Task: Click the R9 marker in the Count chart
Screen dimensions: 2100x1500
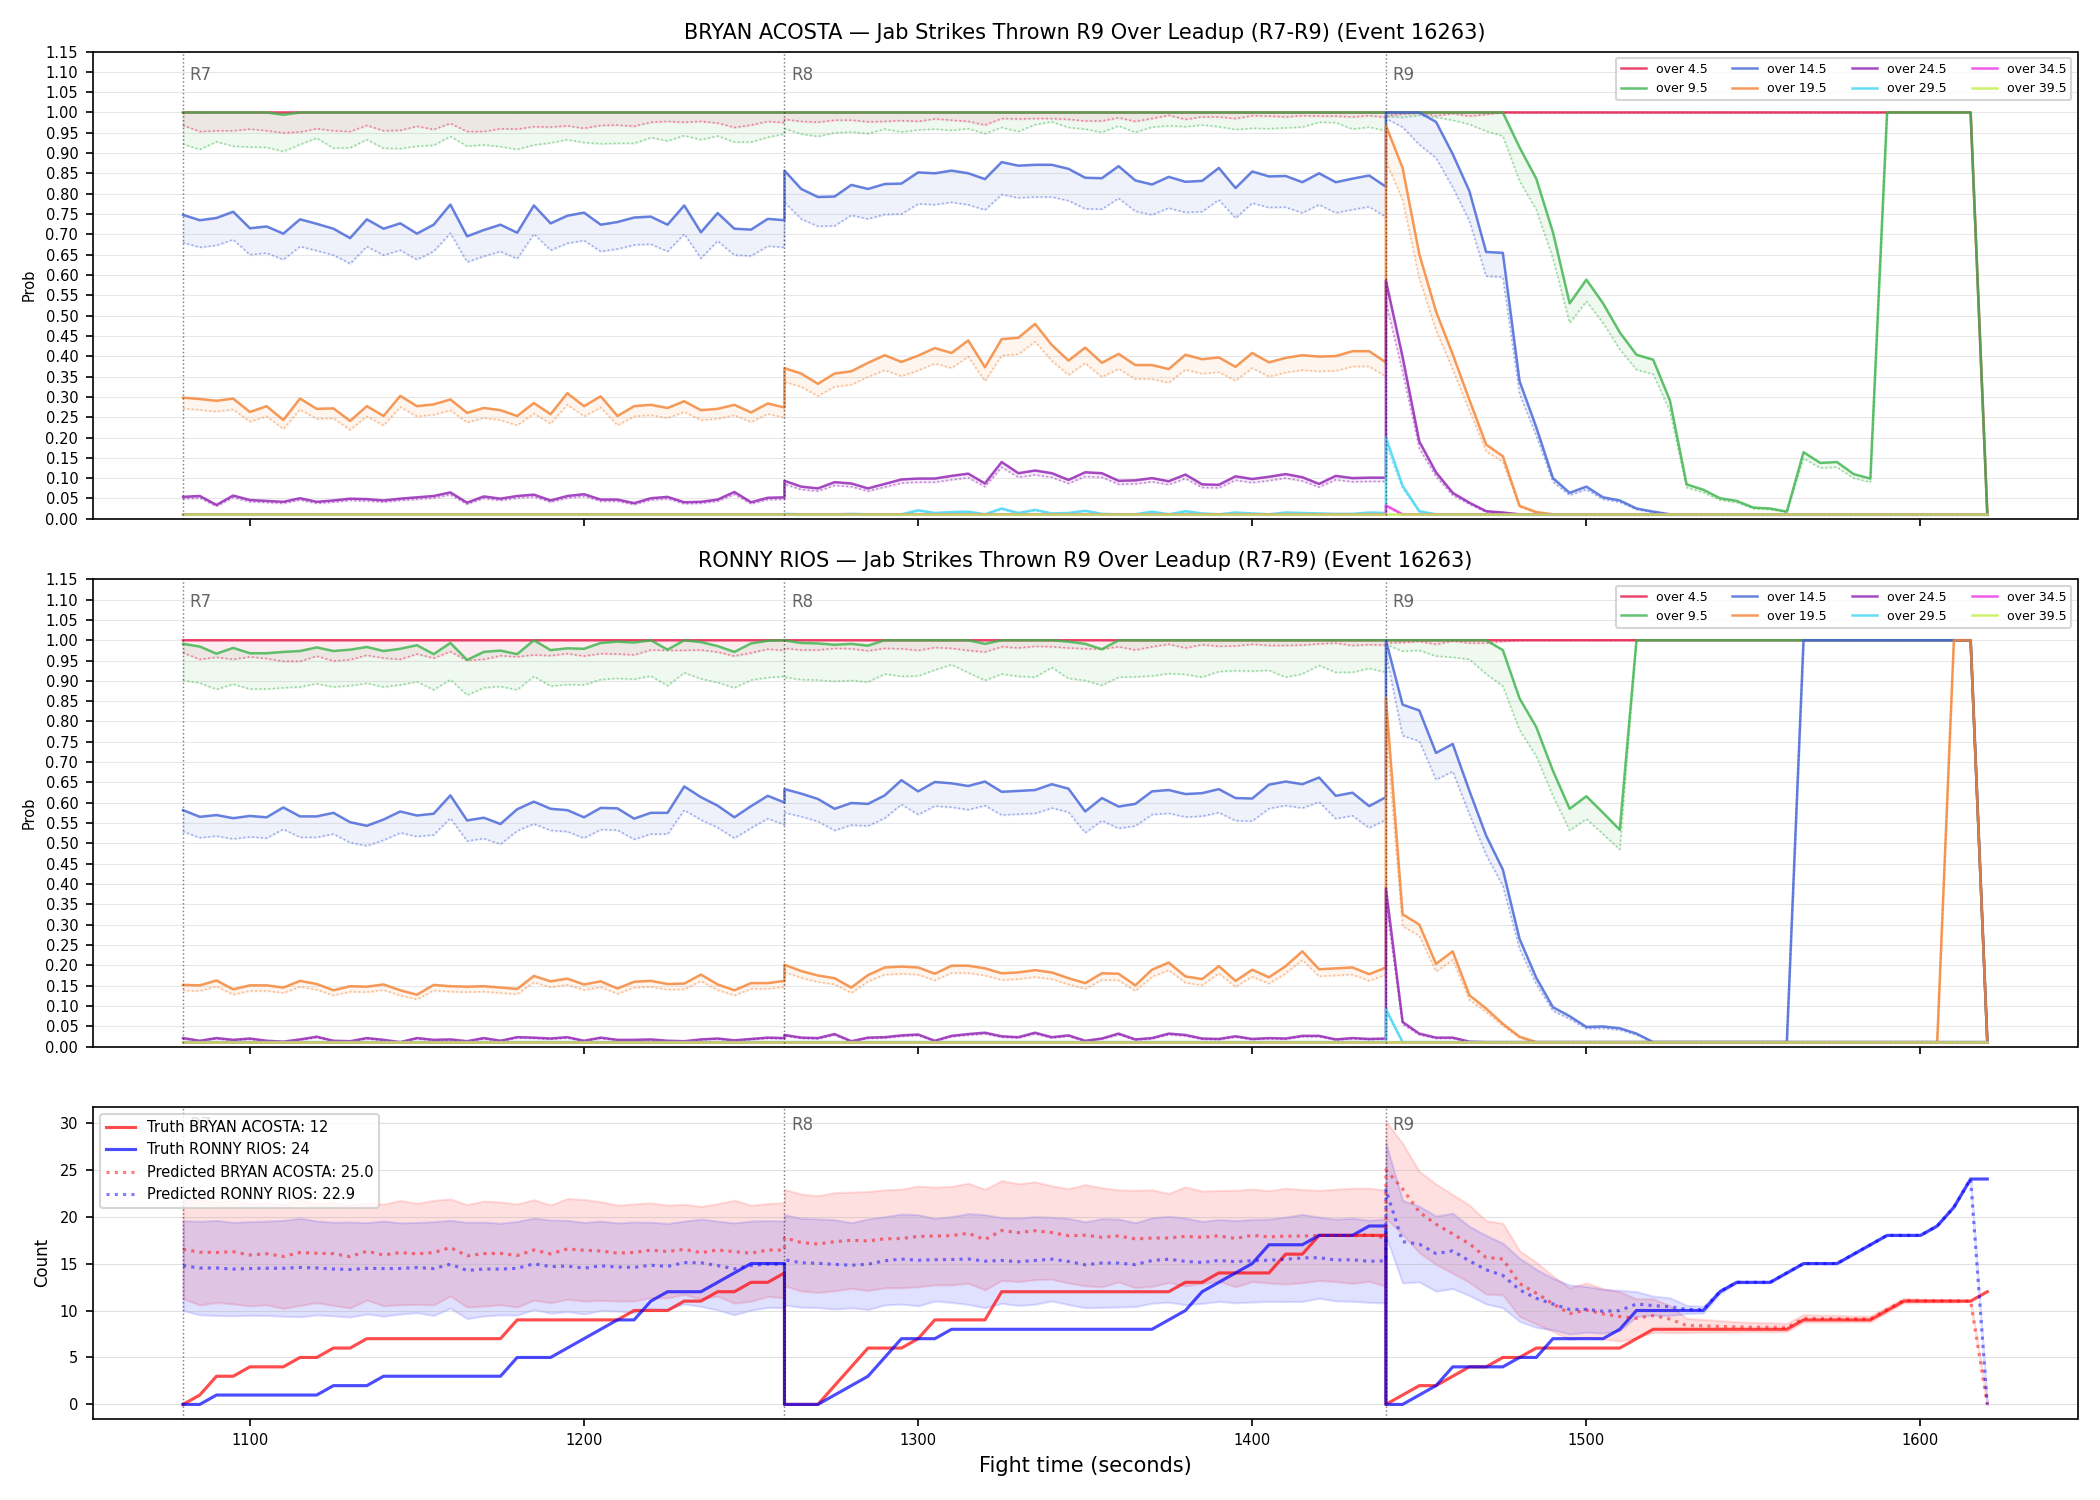Action: 1403,1124
